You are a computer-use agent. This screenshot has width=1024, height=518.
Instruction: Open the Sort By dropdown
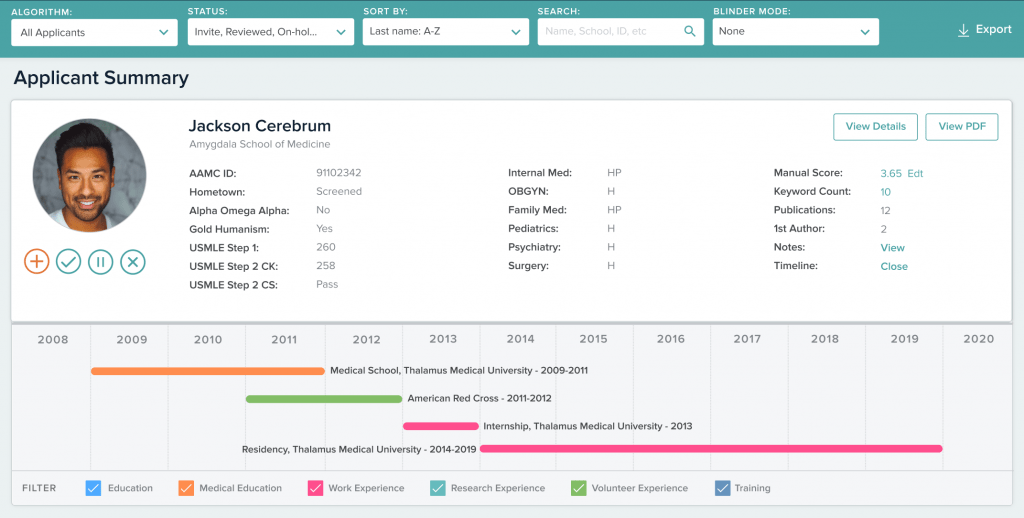pyautogui.click(x=445, y=32)
